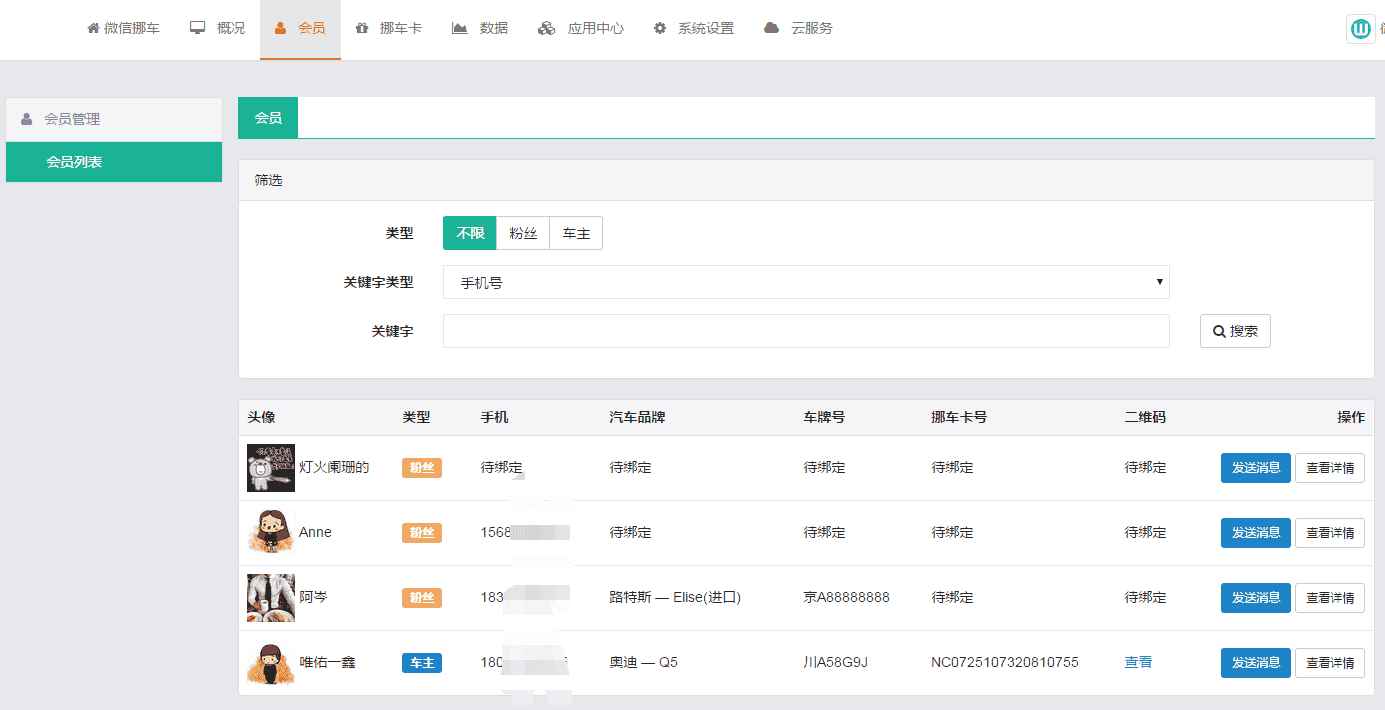This screenshot has height=710, width=1385.
Task: Click the 关键字 text input field
Action: (x=805, y=331)
